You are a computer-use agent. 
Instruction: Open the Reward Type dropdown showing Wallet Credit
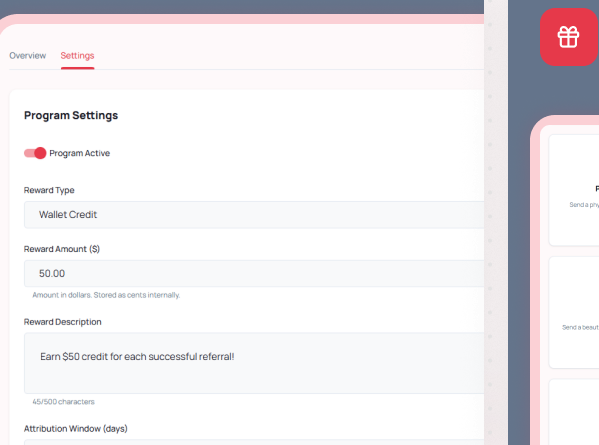[x=254, y=215]
